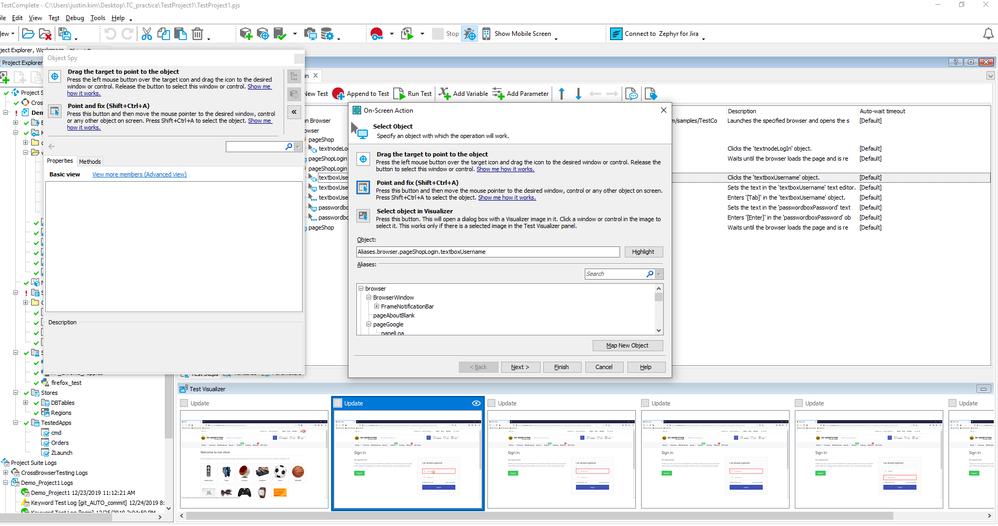998x526 pixels.
Task: Expand CrossBrowserTesting Logs node
Action: click(5, 472)
